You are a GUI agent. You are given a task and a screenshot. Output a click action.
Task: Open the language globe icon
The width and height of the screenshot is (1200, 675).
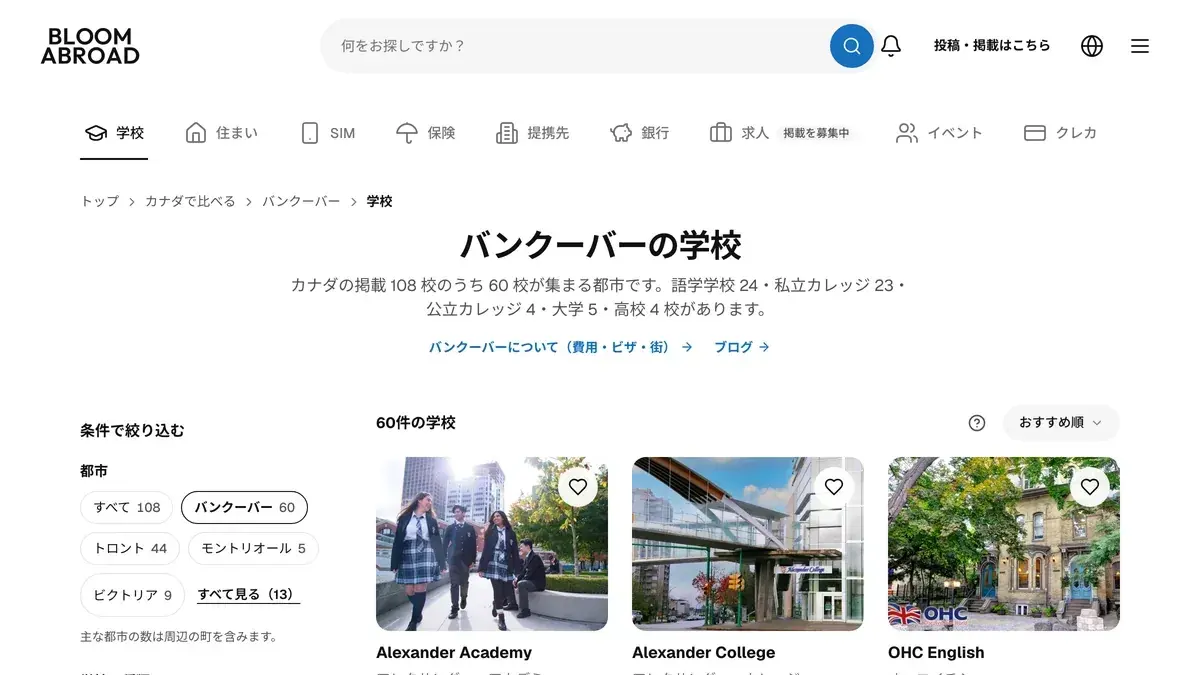1092,46
